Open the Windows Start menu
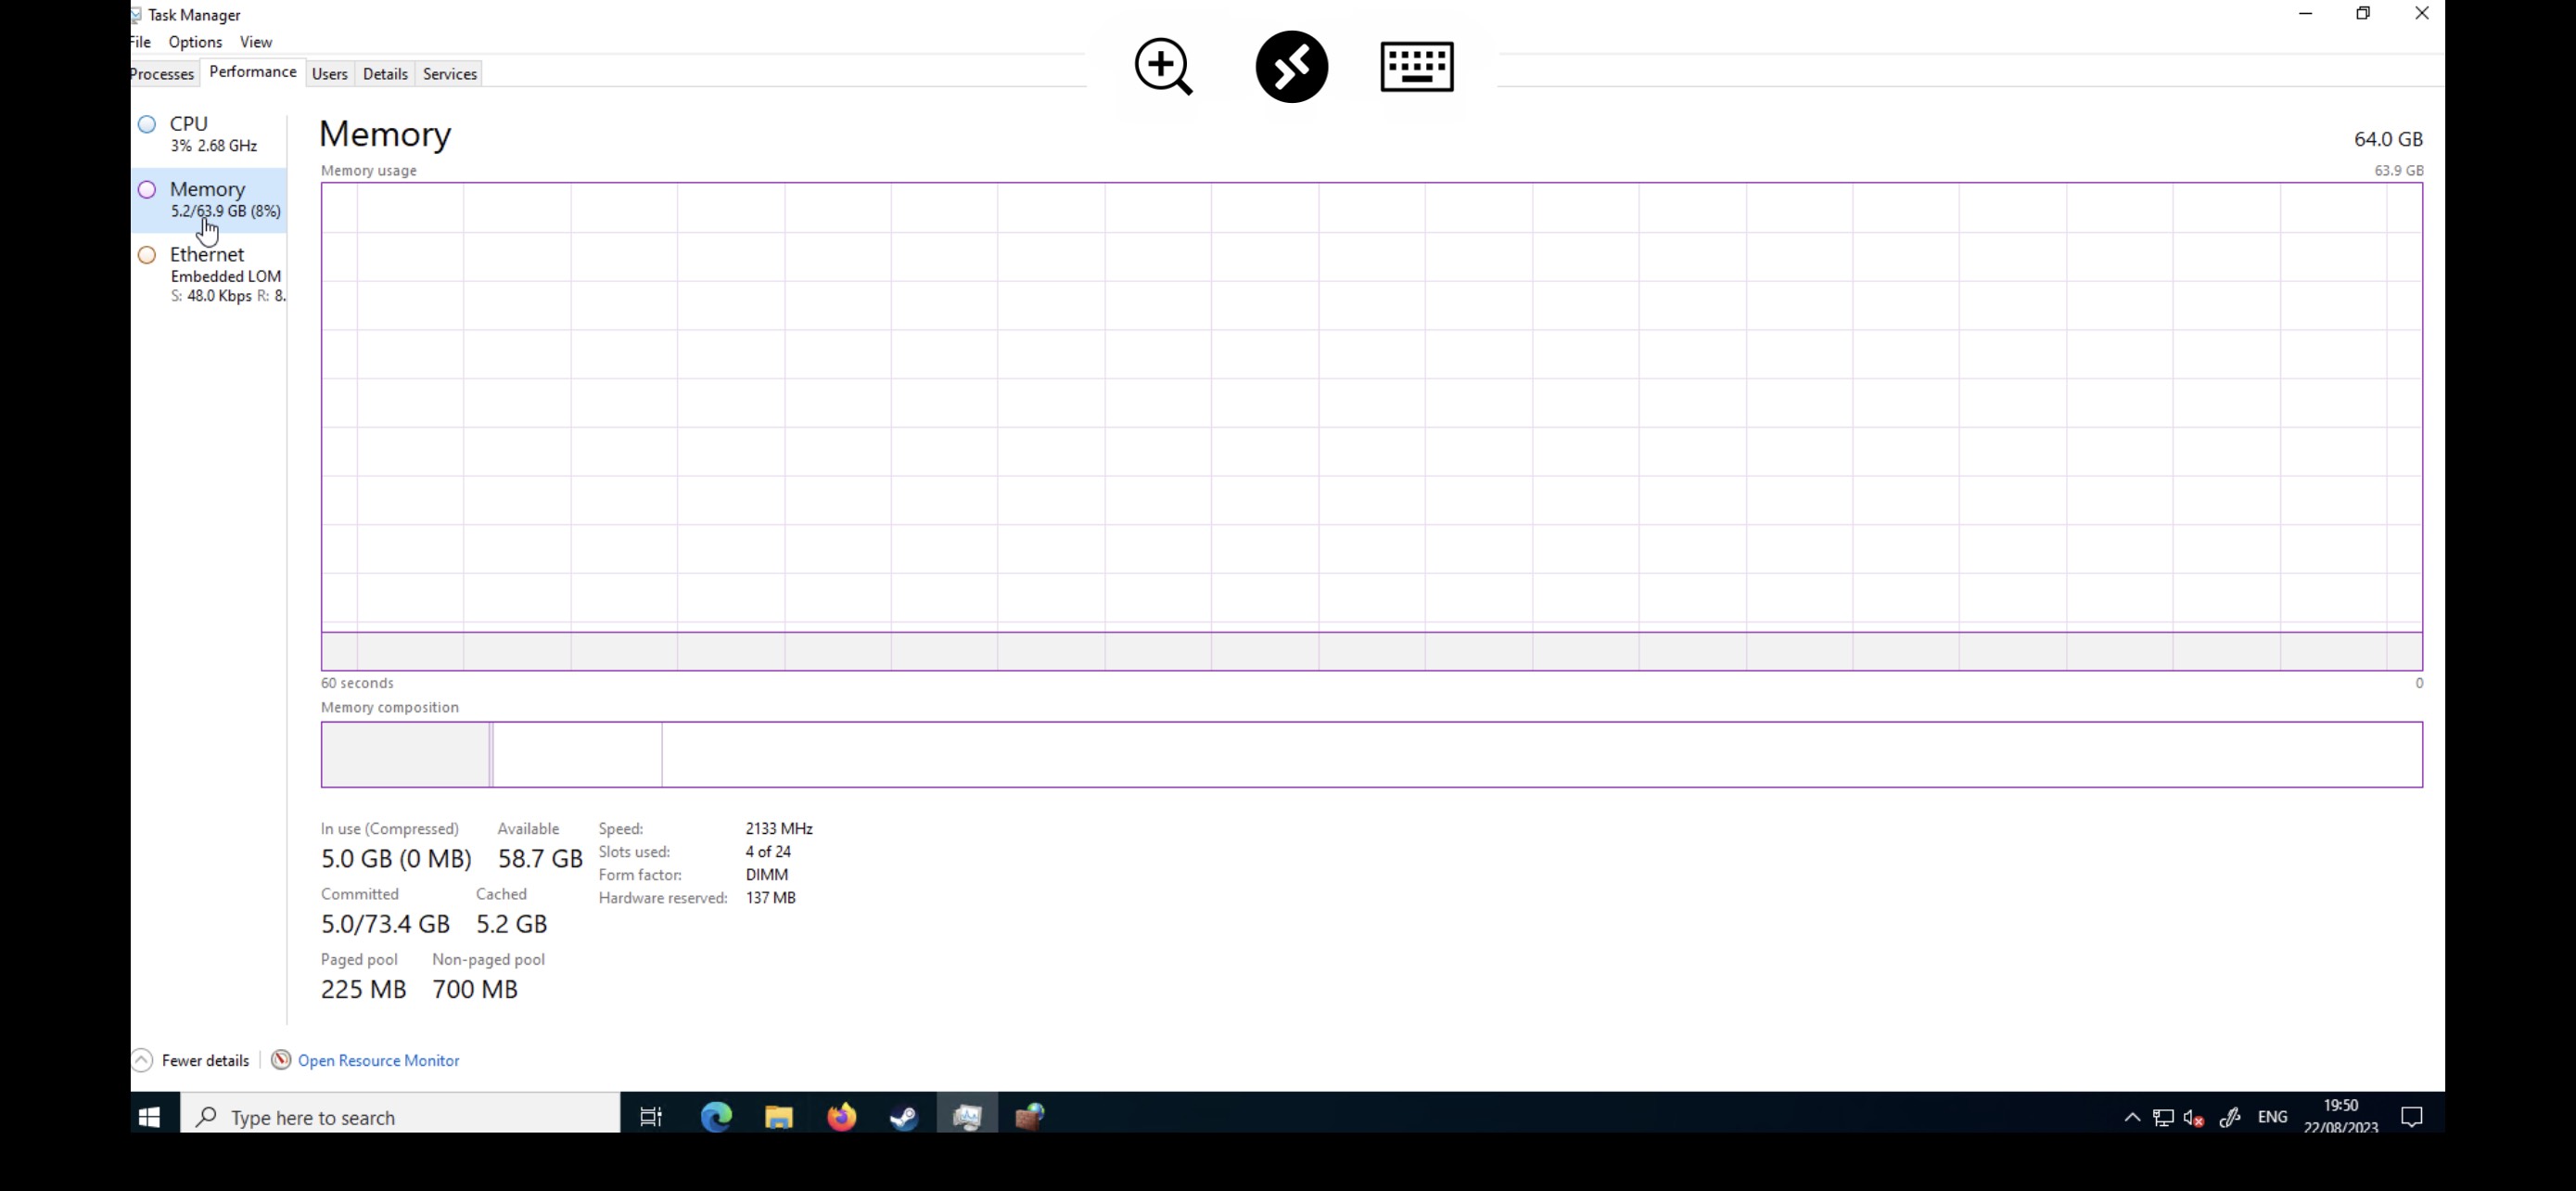This screenshot has width=2576, height=1191. 150,1117
